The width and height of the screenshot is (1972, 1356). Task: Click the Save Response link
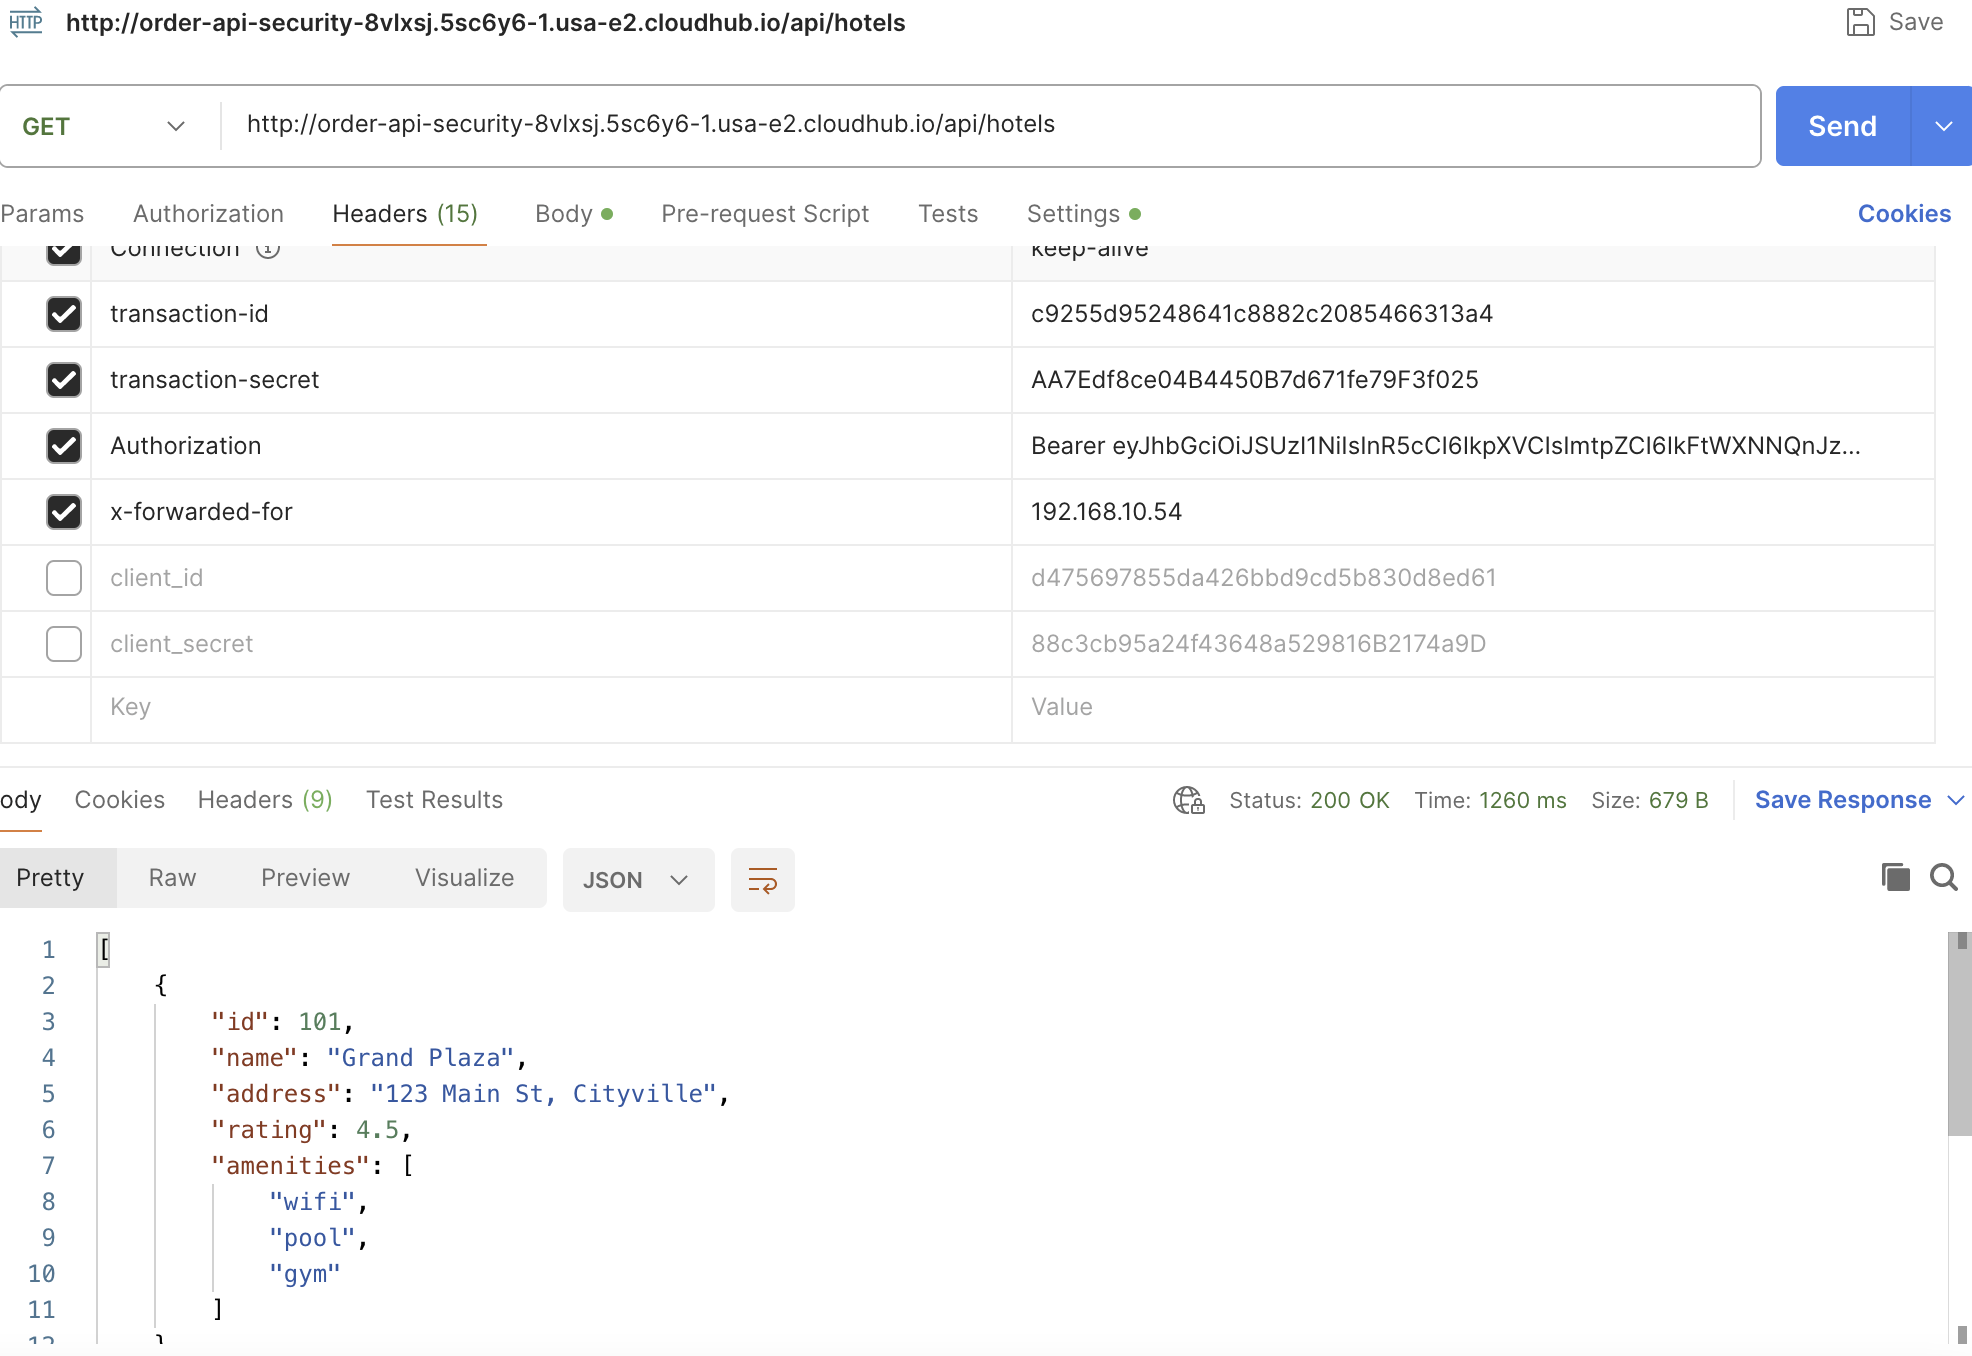pyautogui.click(x=1843, y=800)
